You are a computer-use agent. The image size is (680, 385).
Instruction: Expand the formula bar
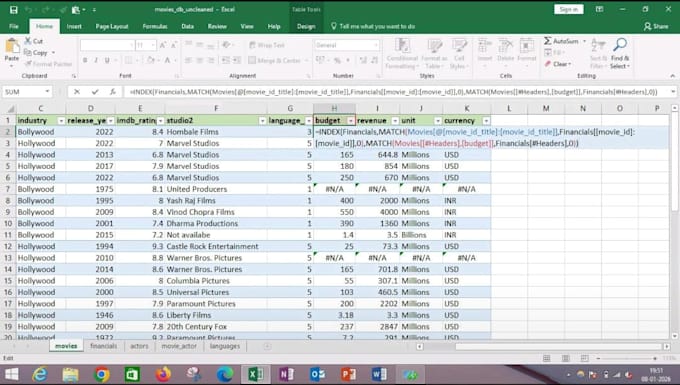click(673, 91)
